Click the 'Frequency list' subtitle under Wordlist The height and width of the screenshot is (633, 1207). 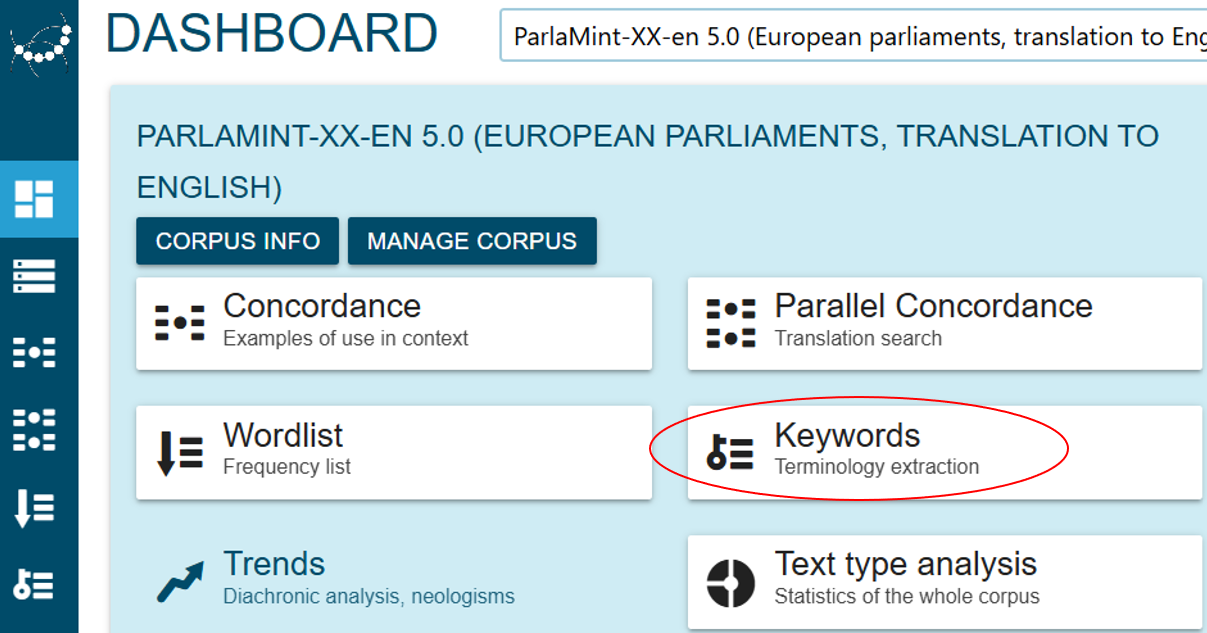tap(287, 467)
